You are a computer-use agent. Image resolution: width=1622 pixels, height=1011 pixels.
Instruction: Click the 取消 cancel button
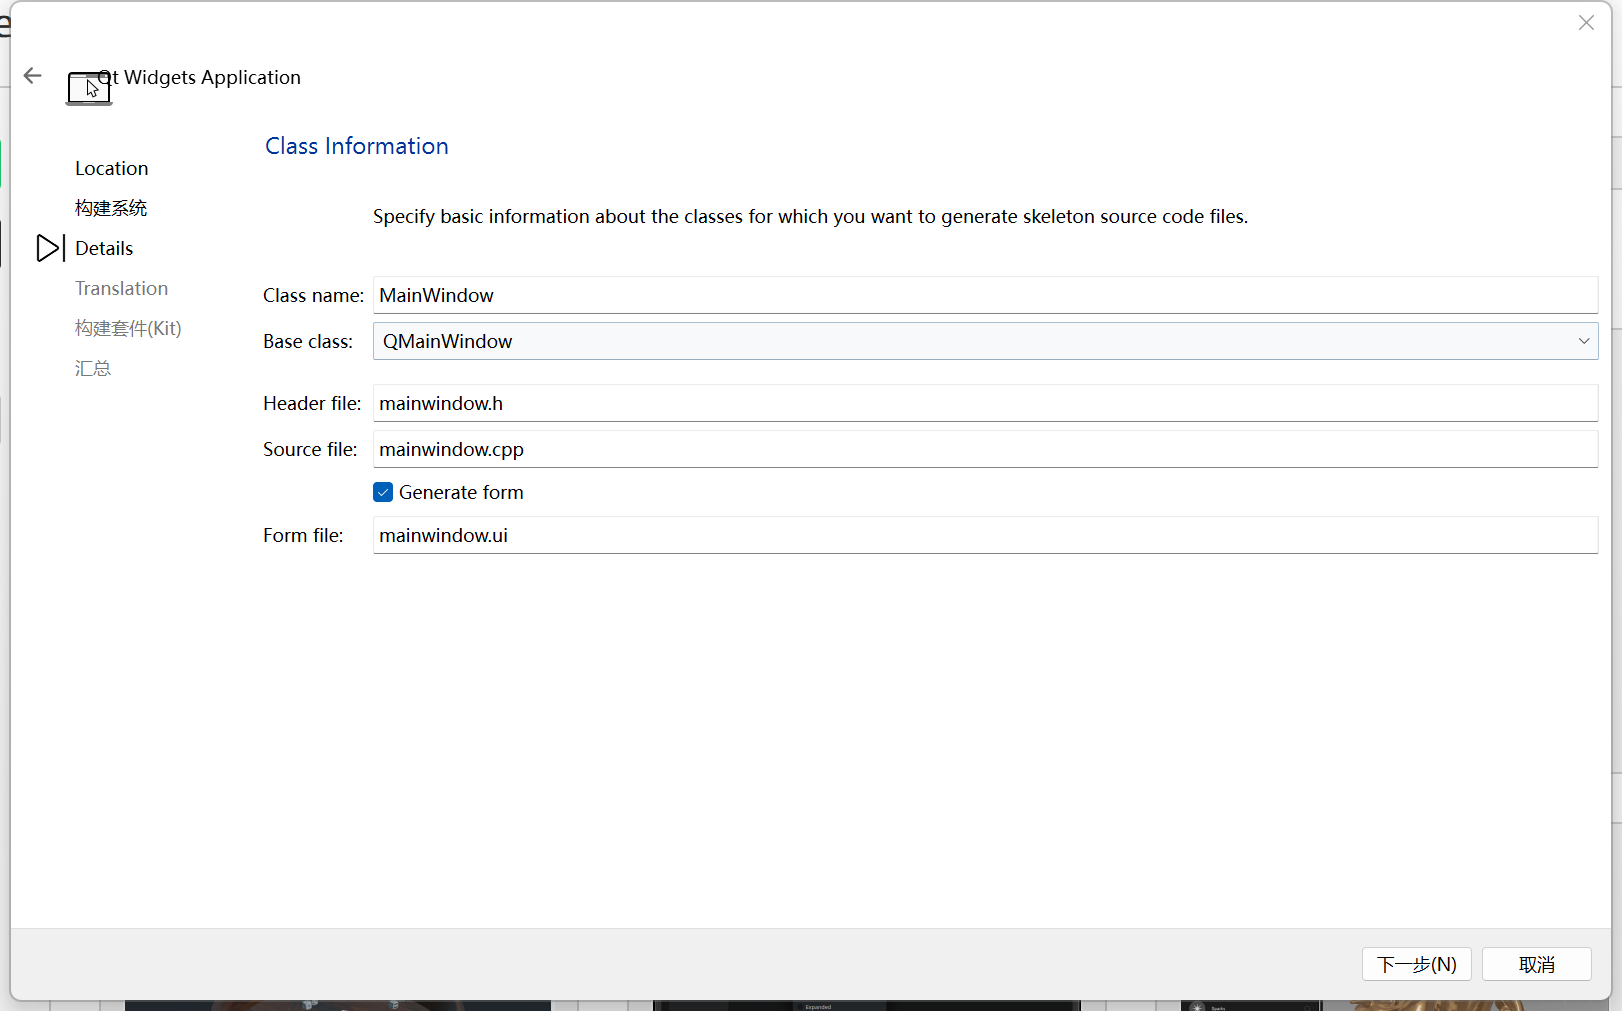[1536, 964]
